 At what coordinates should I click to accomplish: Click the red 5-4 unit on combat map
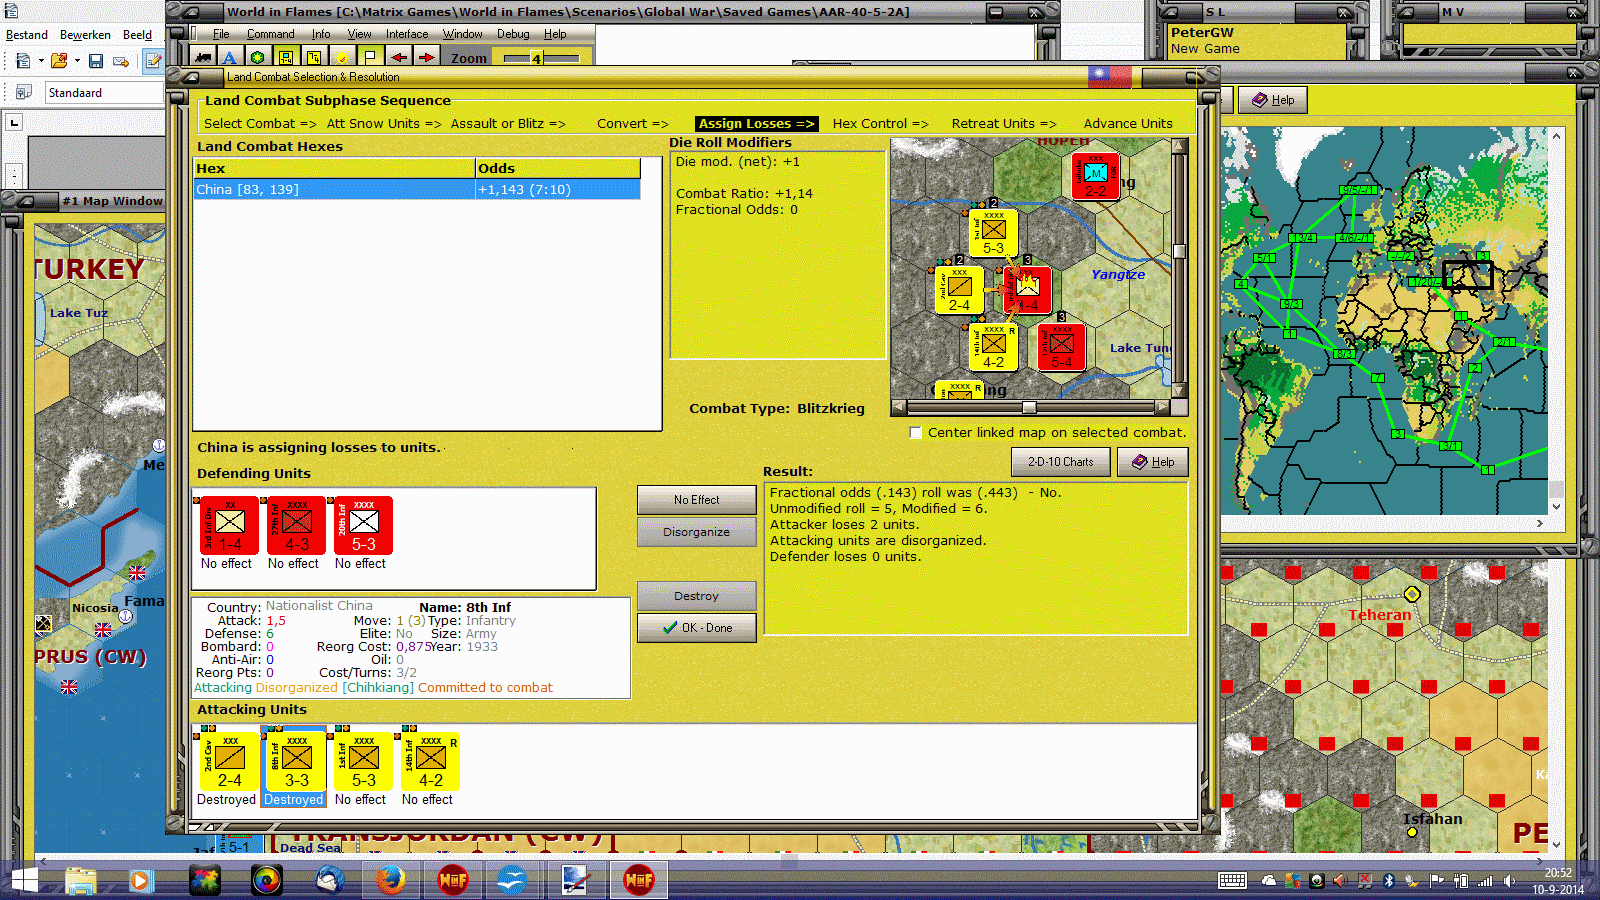pos(1062,347)
